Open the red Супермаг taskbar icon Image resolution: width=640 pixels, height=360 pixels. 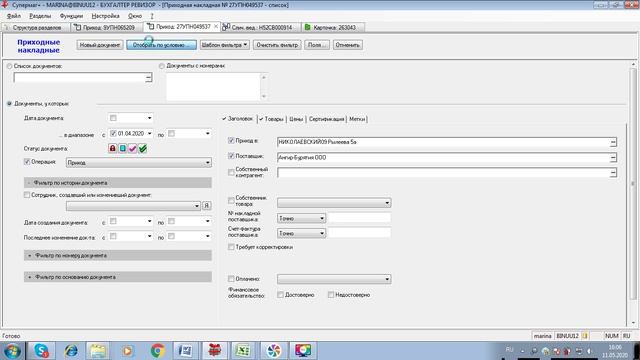point(214,350)
